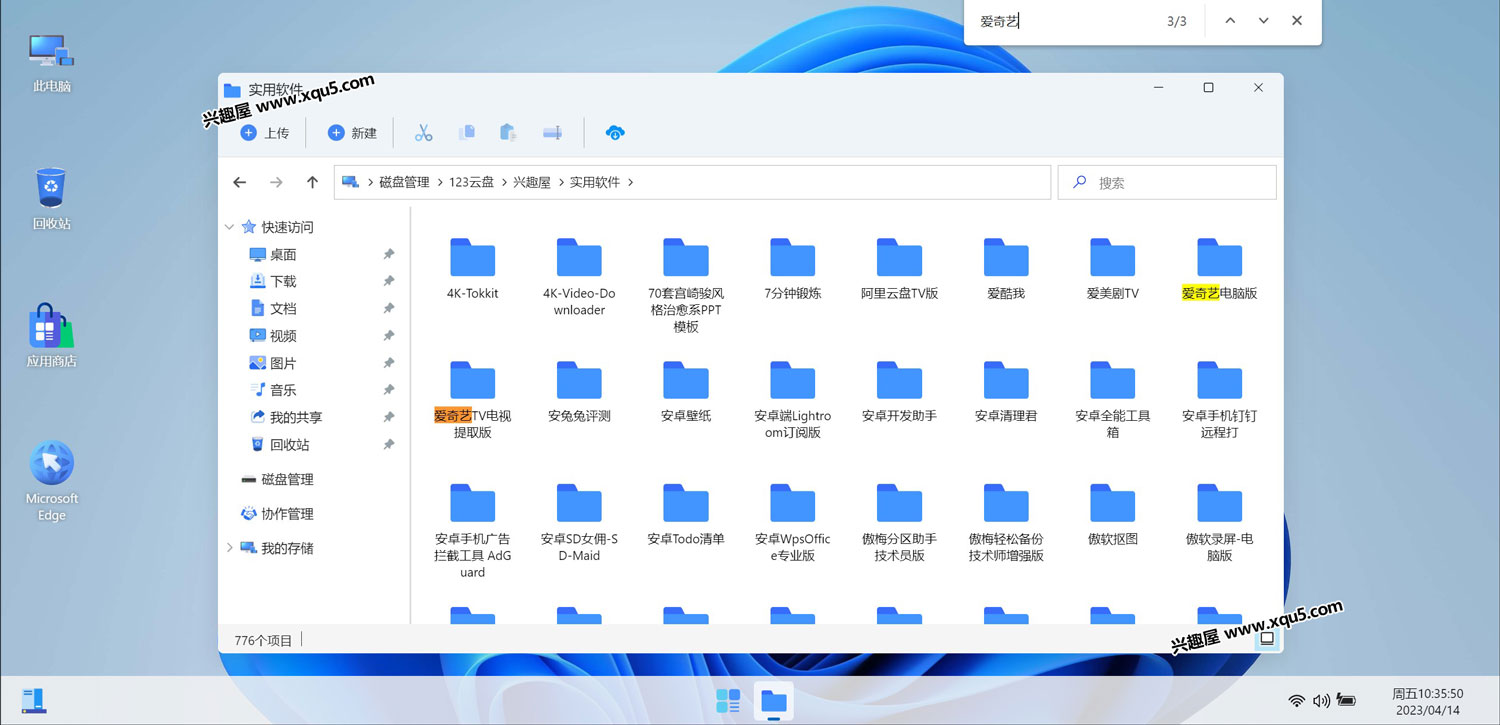Click the view toggle icon in status bar
This screenshot has width=1500, height=725.
(x=1267, y=639)
